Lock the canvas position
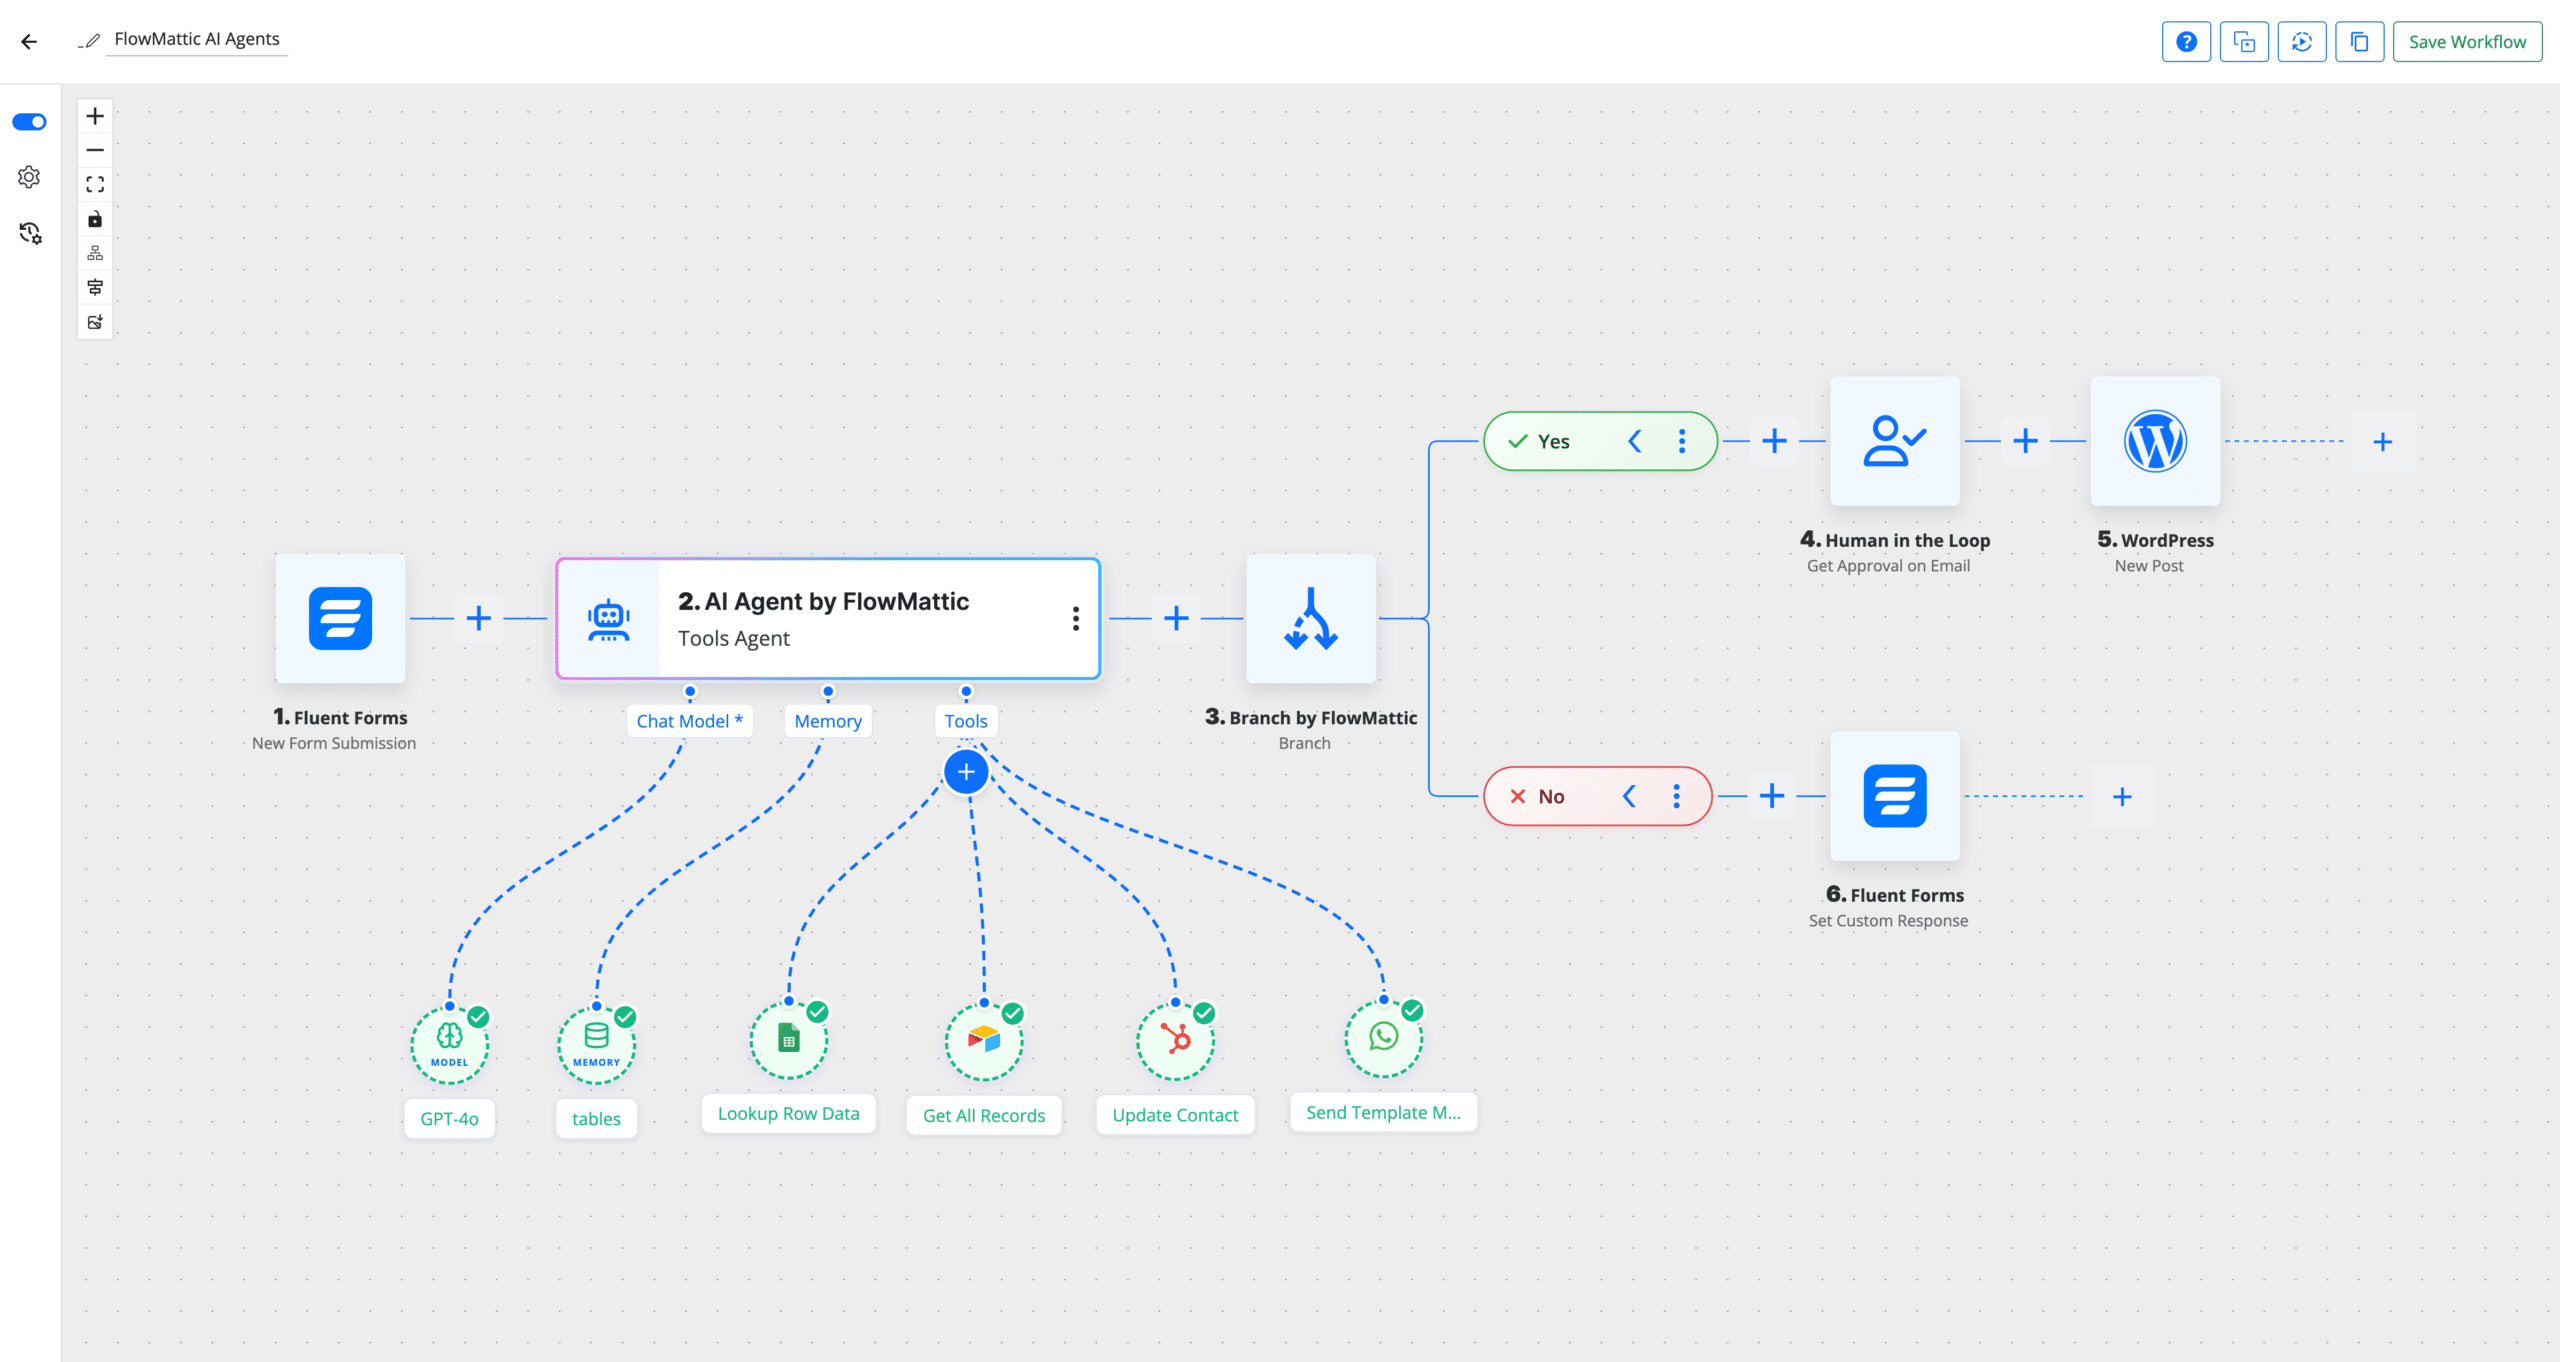The width and height of the screenshot is (2560, 1362). click(95, 219)
